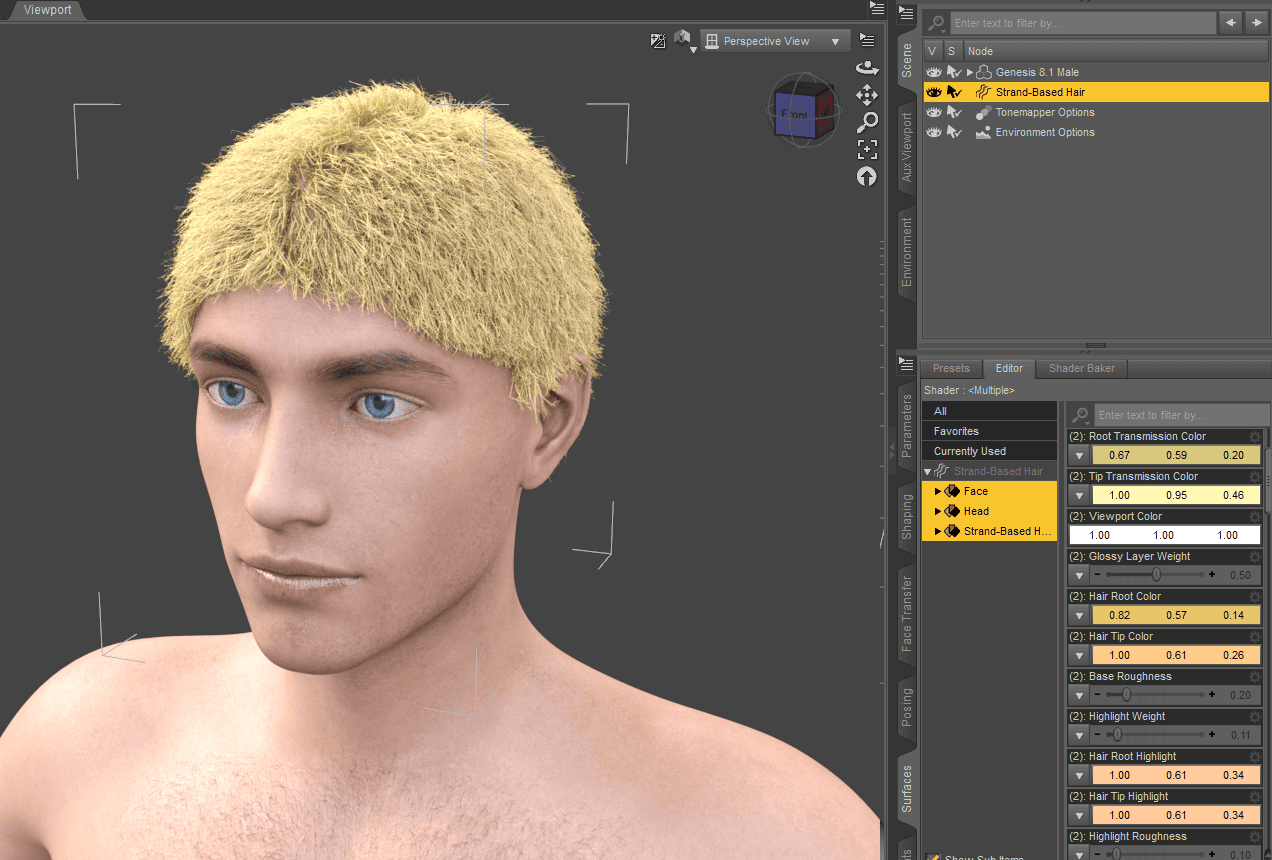The image size is (1272, 860).
Task: Click the Frame item viewport icon
Action: point(866,149)
